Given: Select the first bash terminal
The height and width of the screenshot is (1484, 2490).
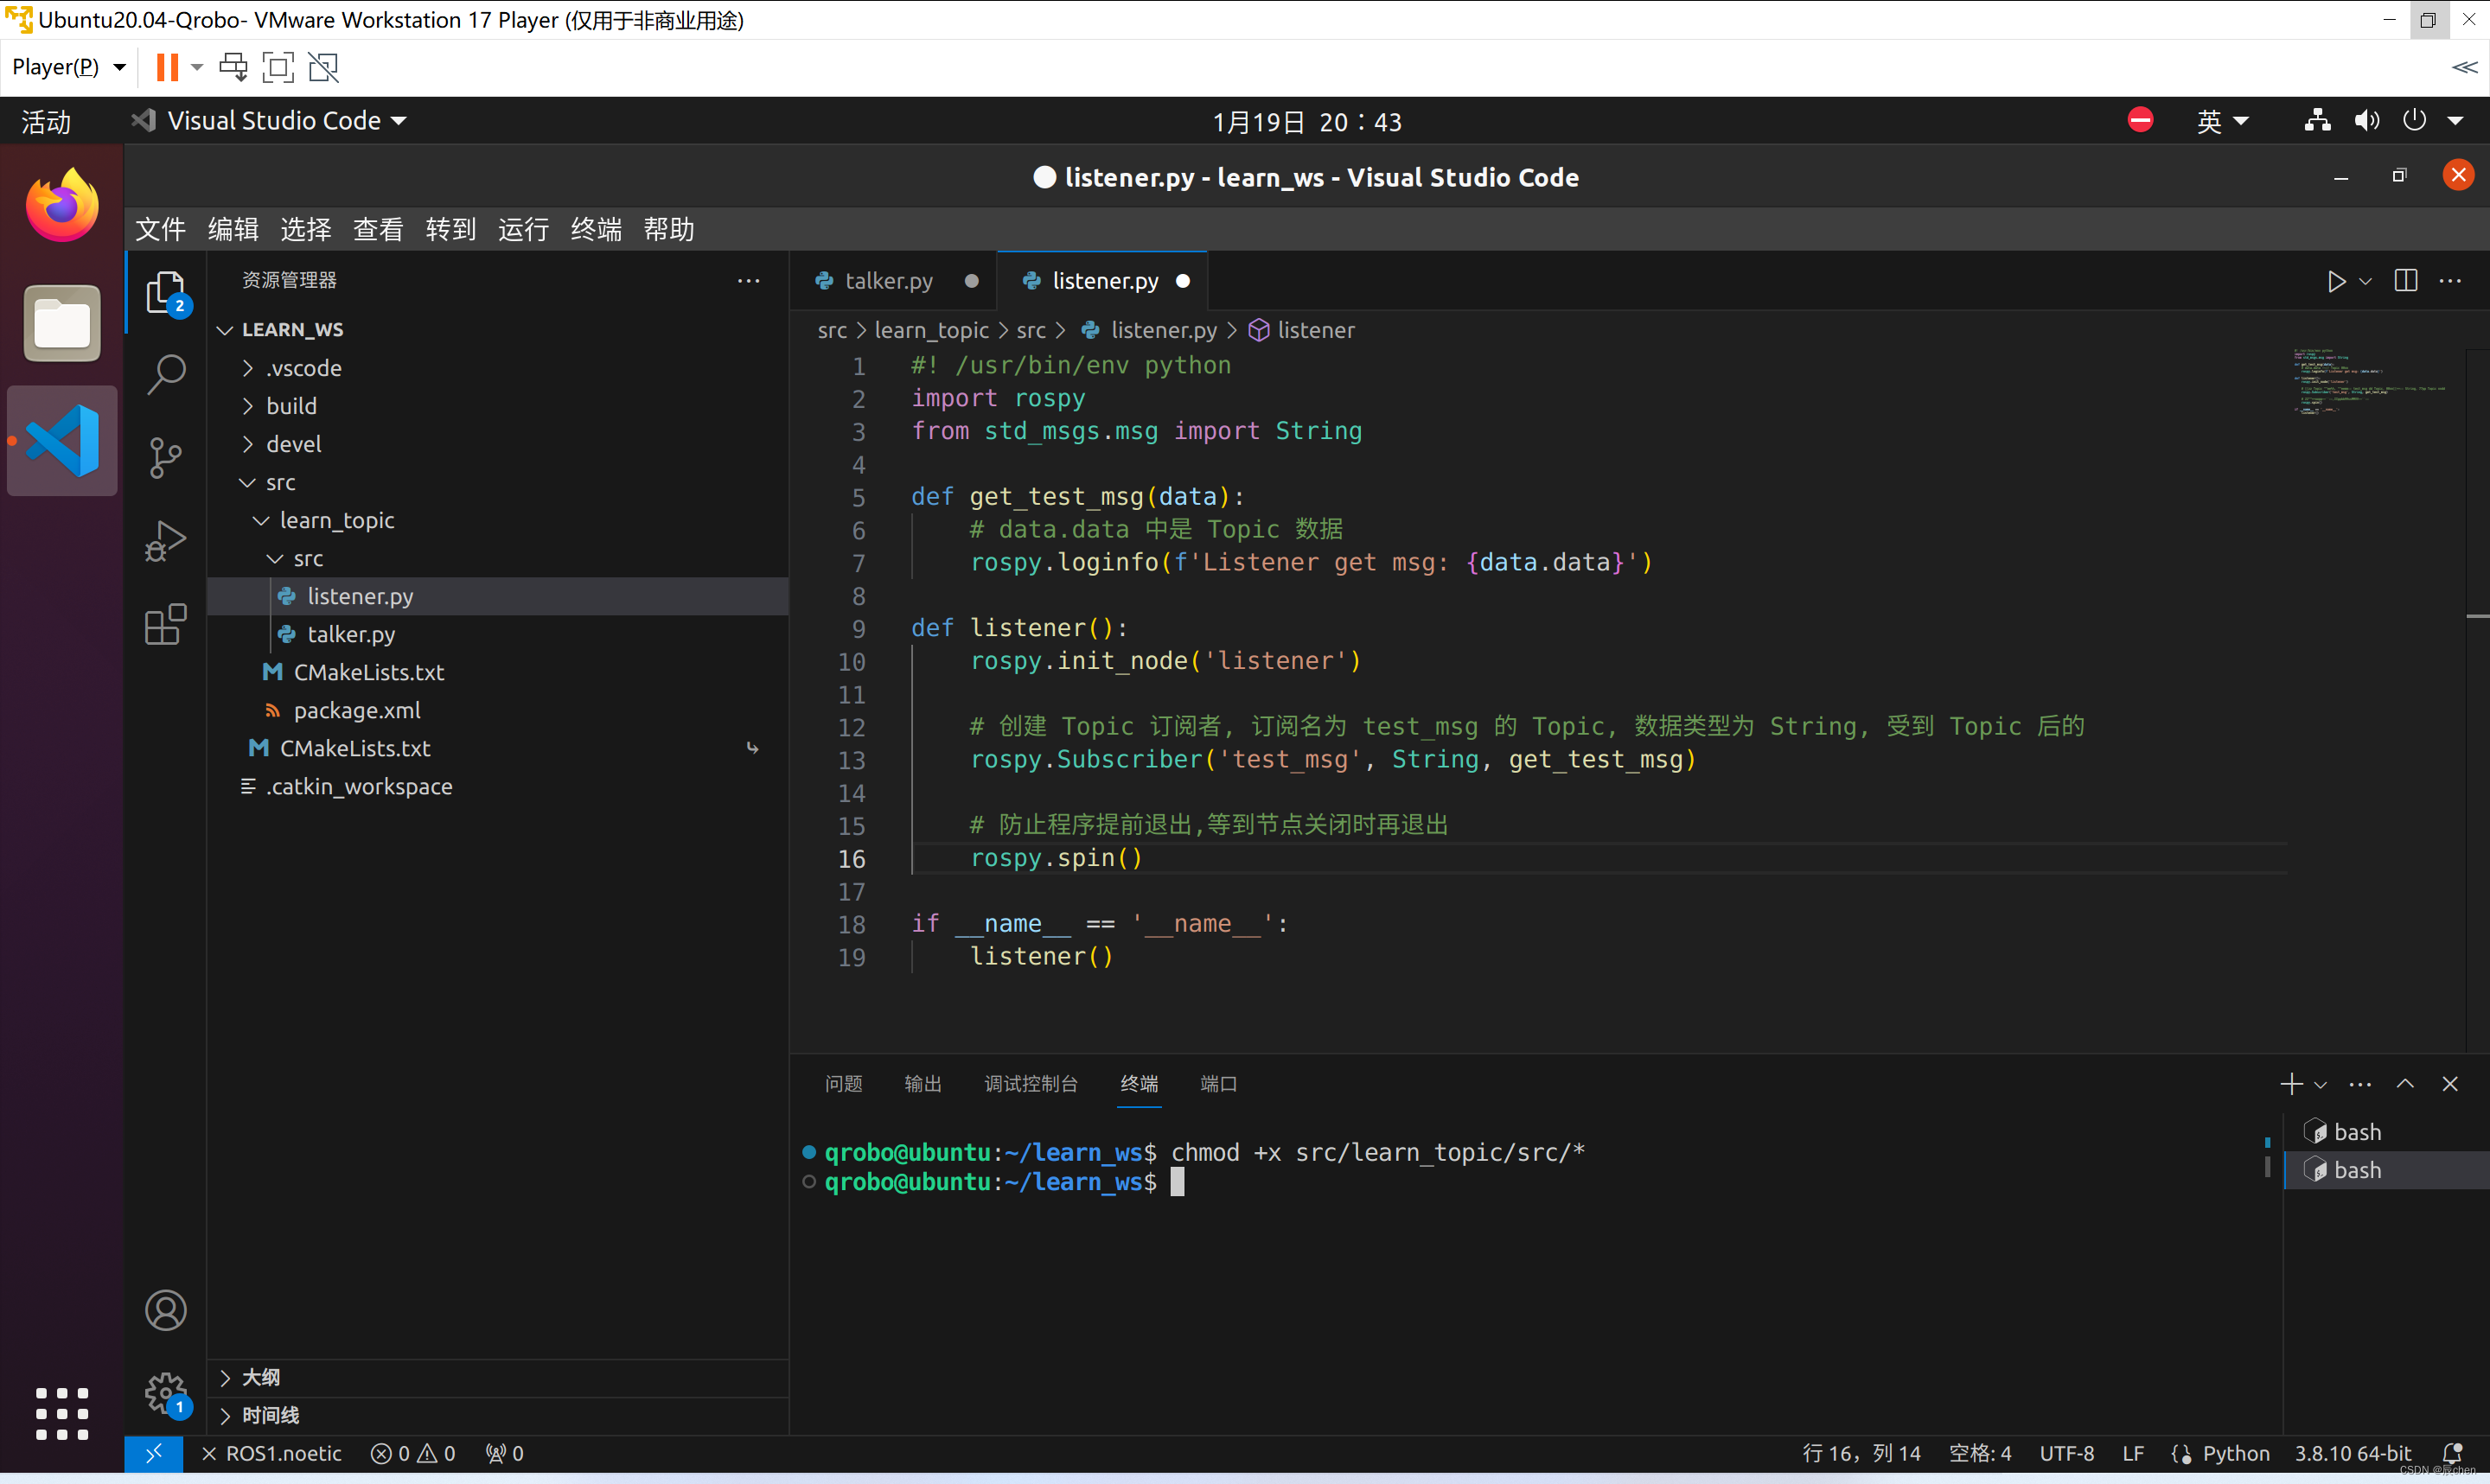Looking at the screenshot, I should [2386, 1132].
